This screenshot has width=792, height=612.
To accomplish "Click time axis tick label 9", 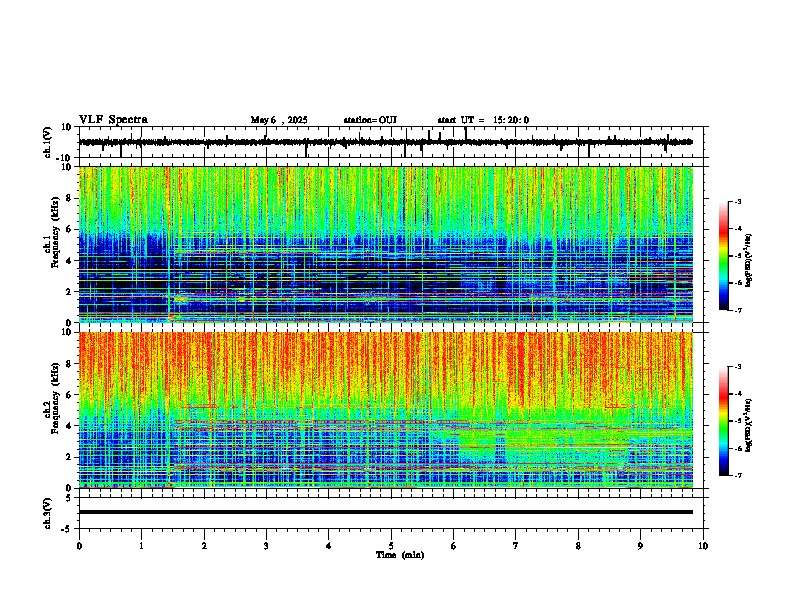I will pyautogui.click(x=640, y=546).
